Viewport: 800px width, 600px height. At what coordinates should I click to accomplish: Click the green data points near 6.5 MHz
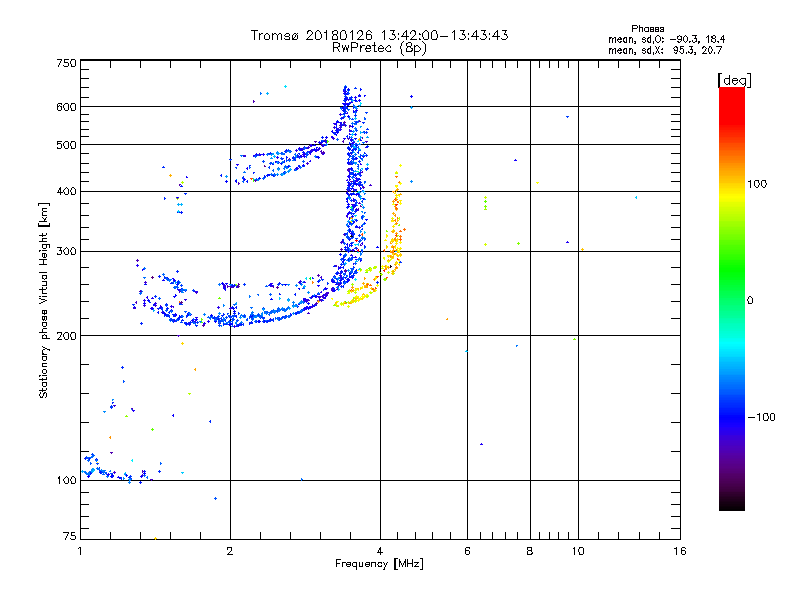click(485, 203)
